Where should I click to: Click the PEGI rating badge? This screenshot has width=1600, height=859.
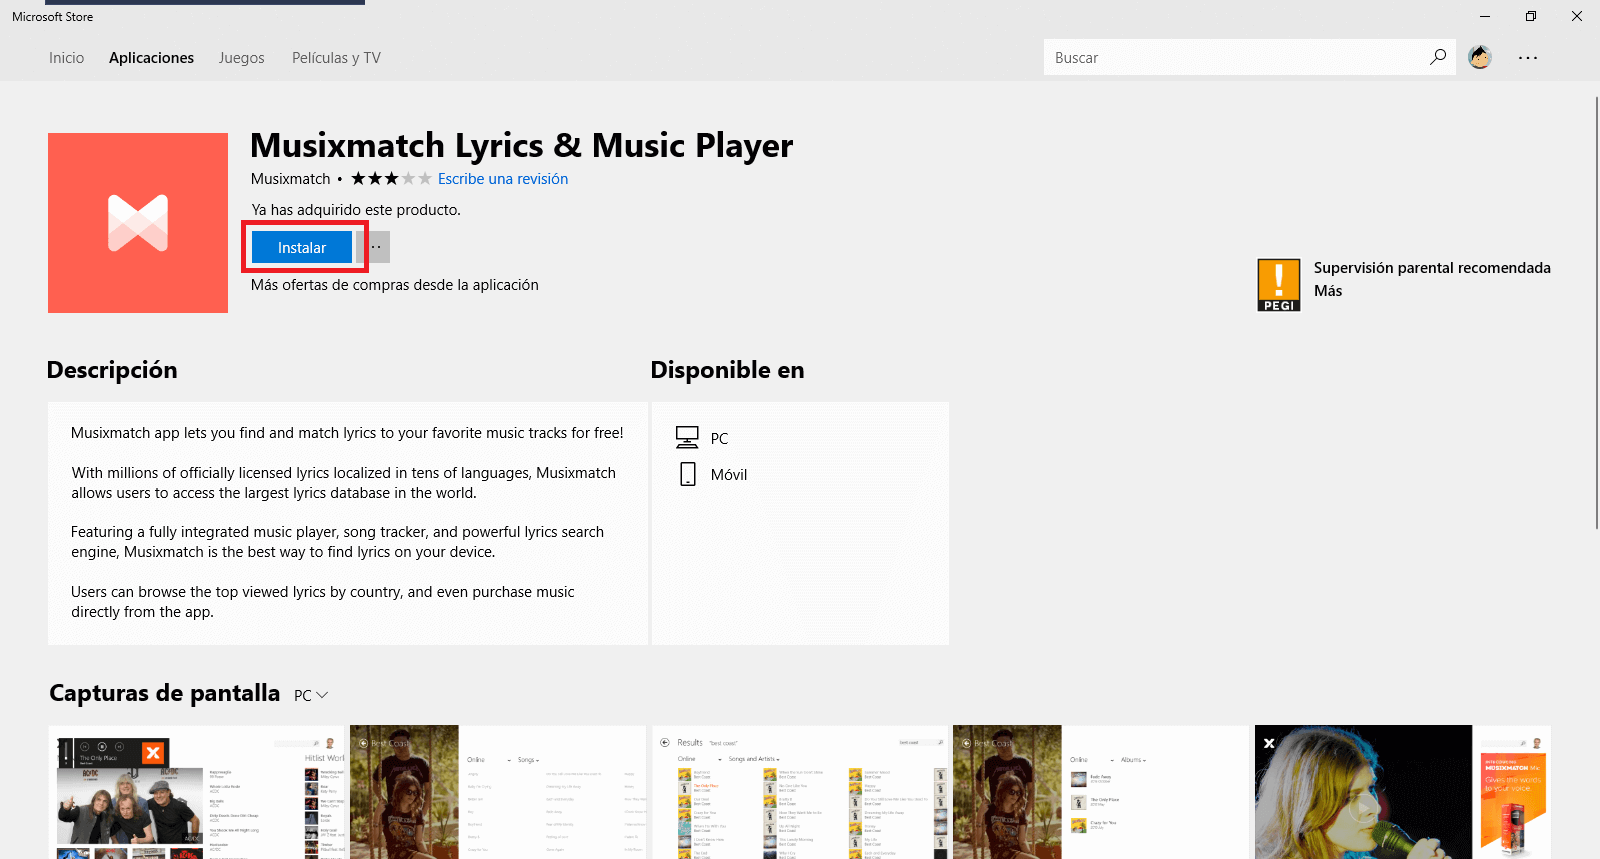pos(1279,285)
